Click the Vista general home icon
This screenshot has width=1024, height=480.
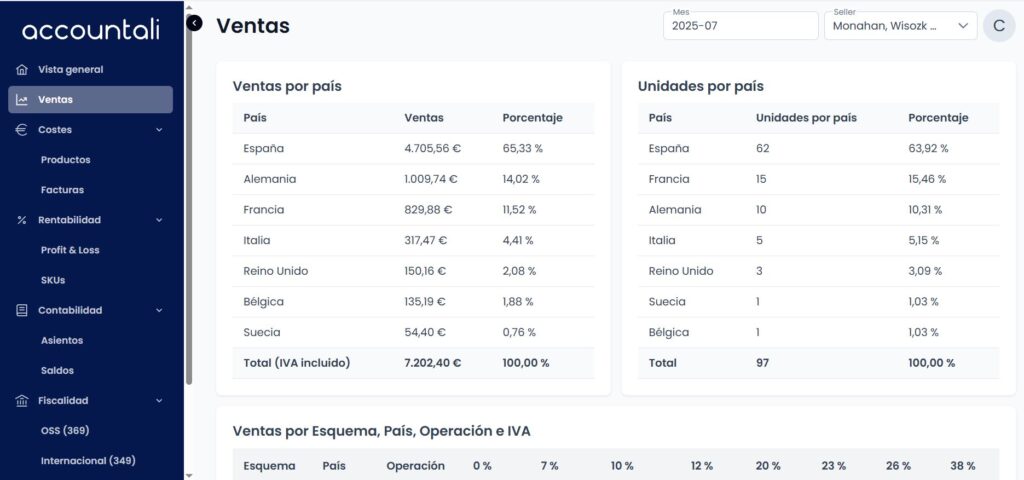22,70
